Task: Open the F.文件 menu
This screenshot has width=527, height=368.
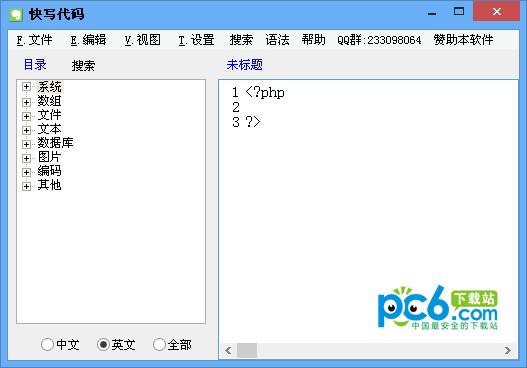Action: [x=34, y=40]
